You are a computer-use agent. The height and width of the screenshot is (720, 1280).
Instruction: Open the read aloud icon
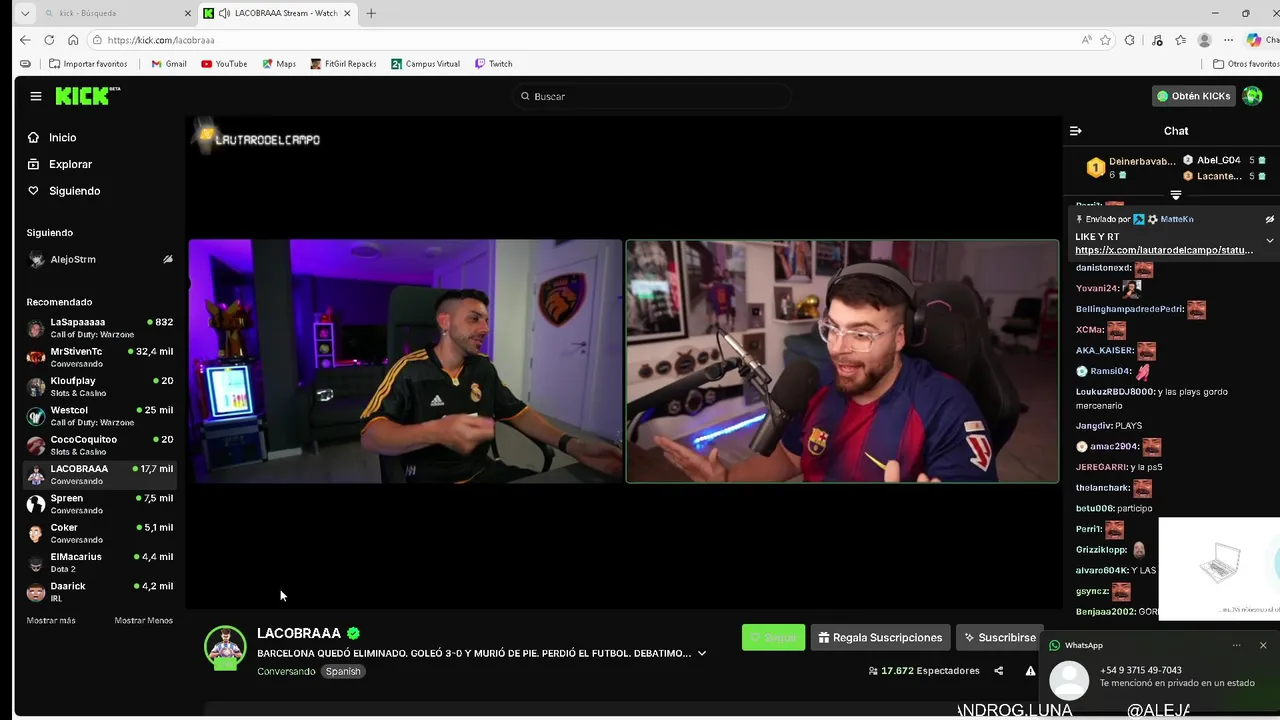click(x=1087, y=40)
